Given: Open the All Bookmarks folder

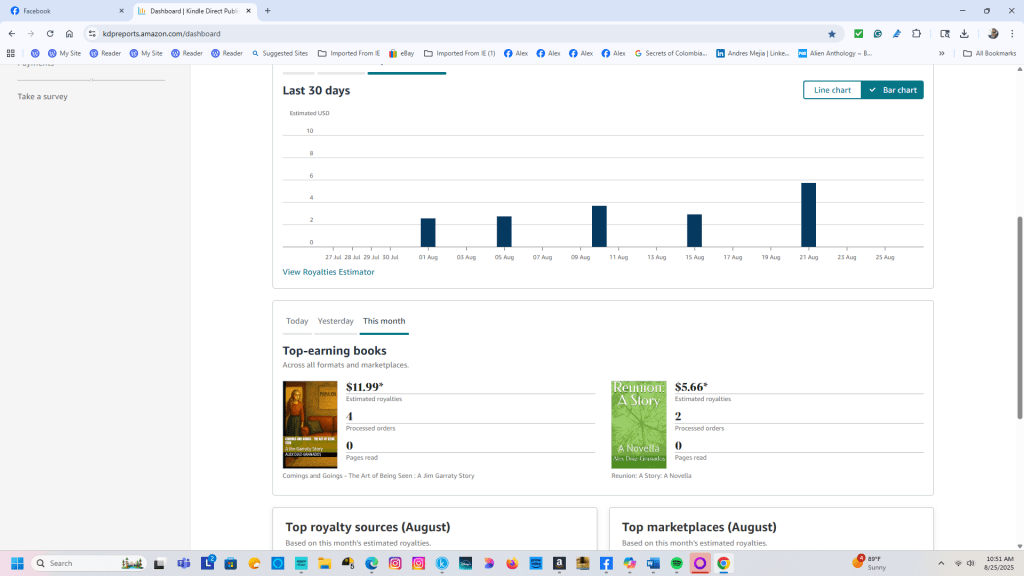Looking at the screenshot, I should (x=990, y=53).
